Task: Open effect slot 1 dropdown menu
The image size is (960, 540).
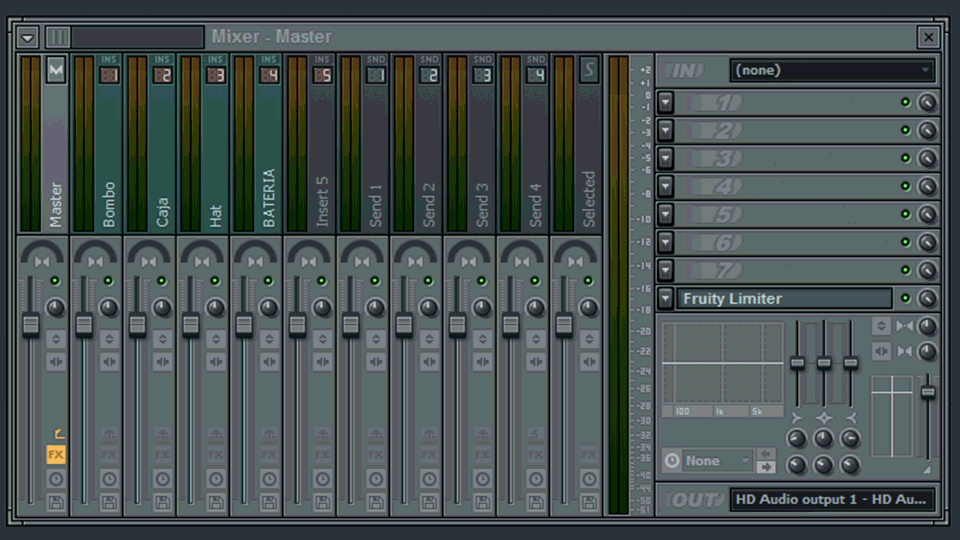Action: pyautogui.click(x=666, y=102)
